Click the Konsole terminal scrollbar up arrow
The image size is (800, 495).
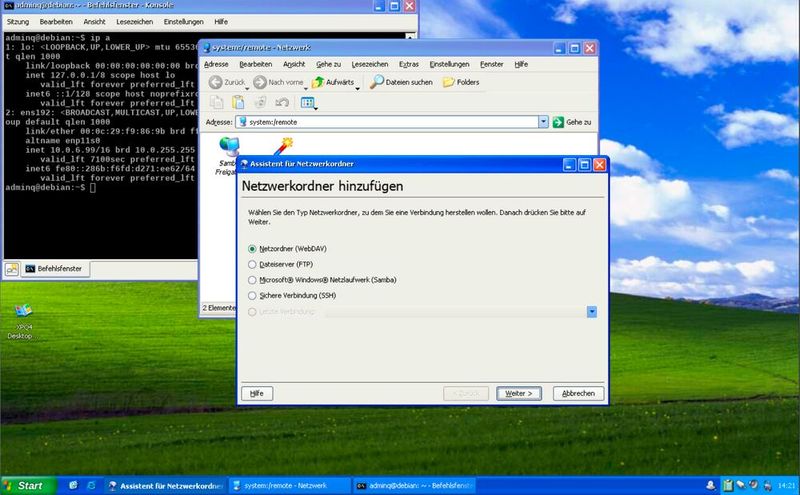[x=410, y=36]
